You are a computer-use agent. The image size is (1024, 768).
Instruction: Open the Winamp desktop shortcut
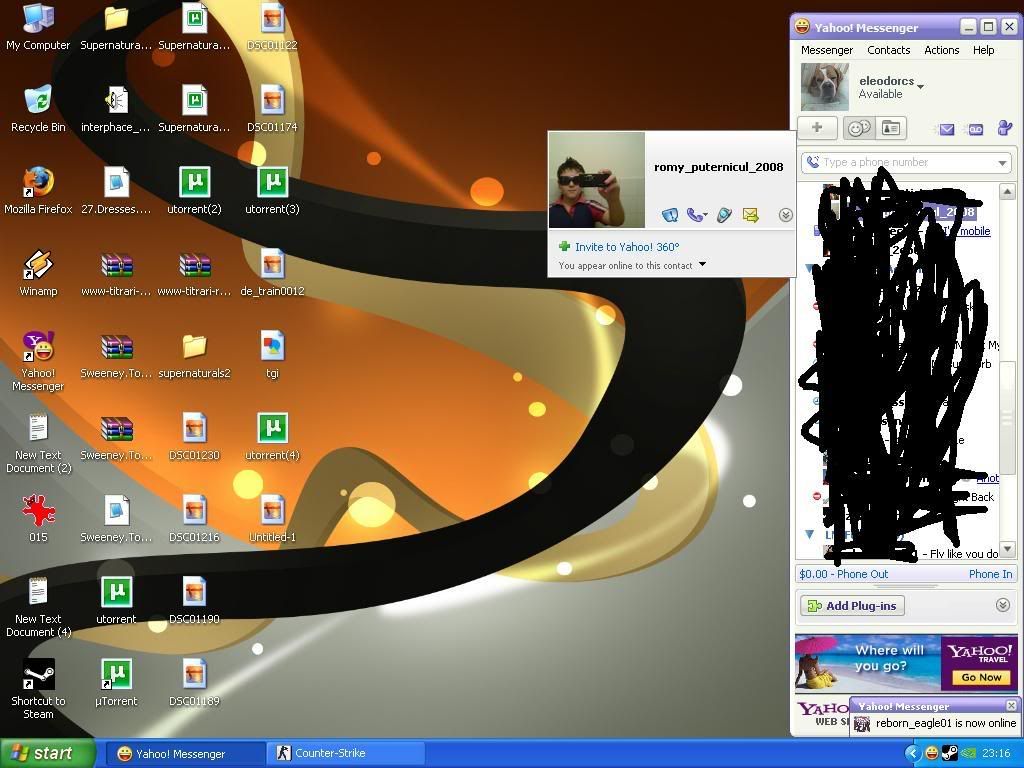(38, 272)
